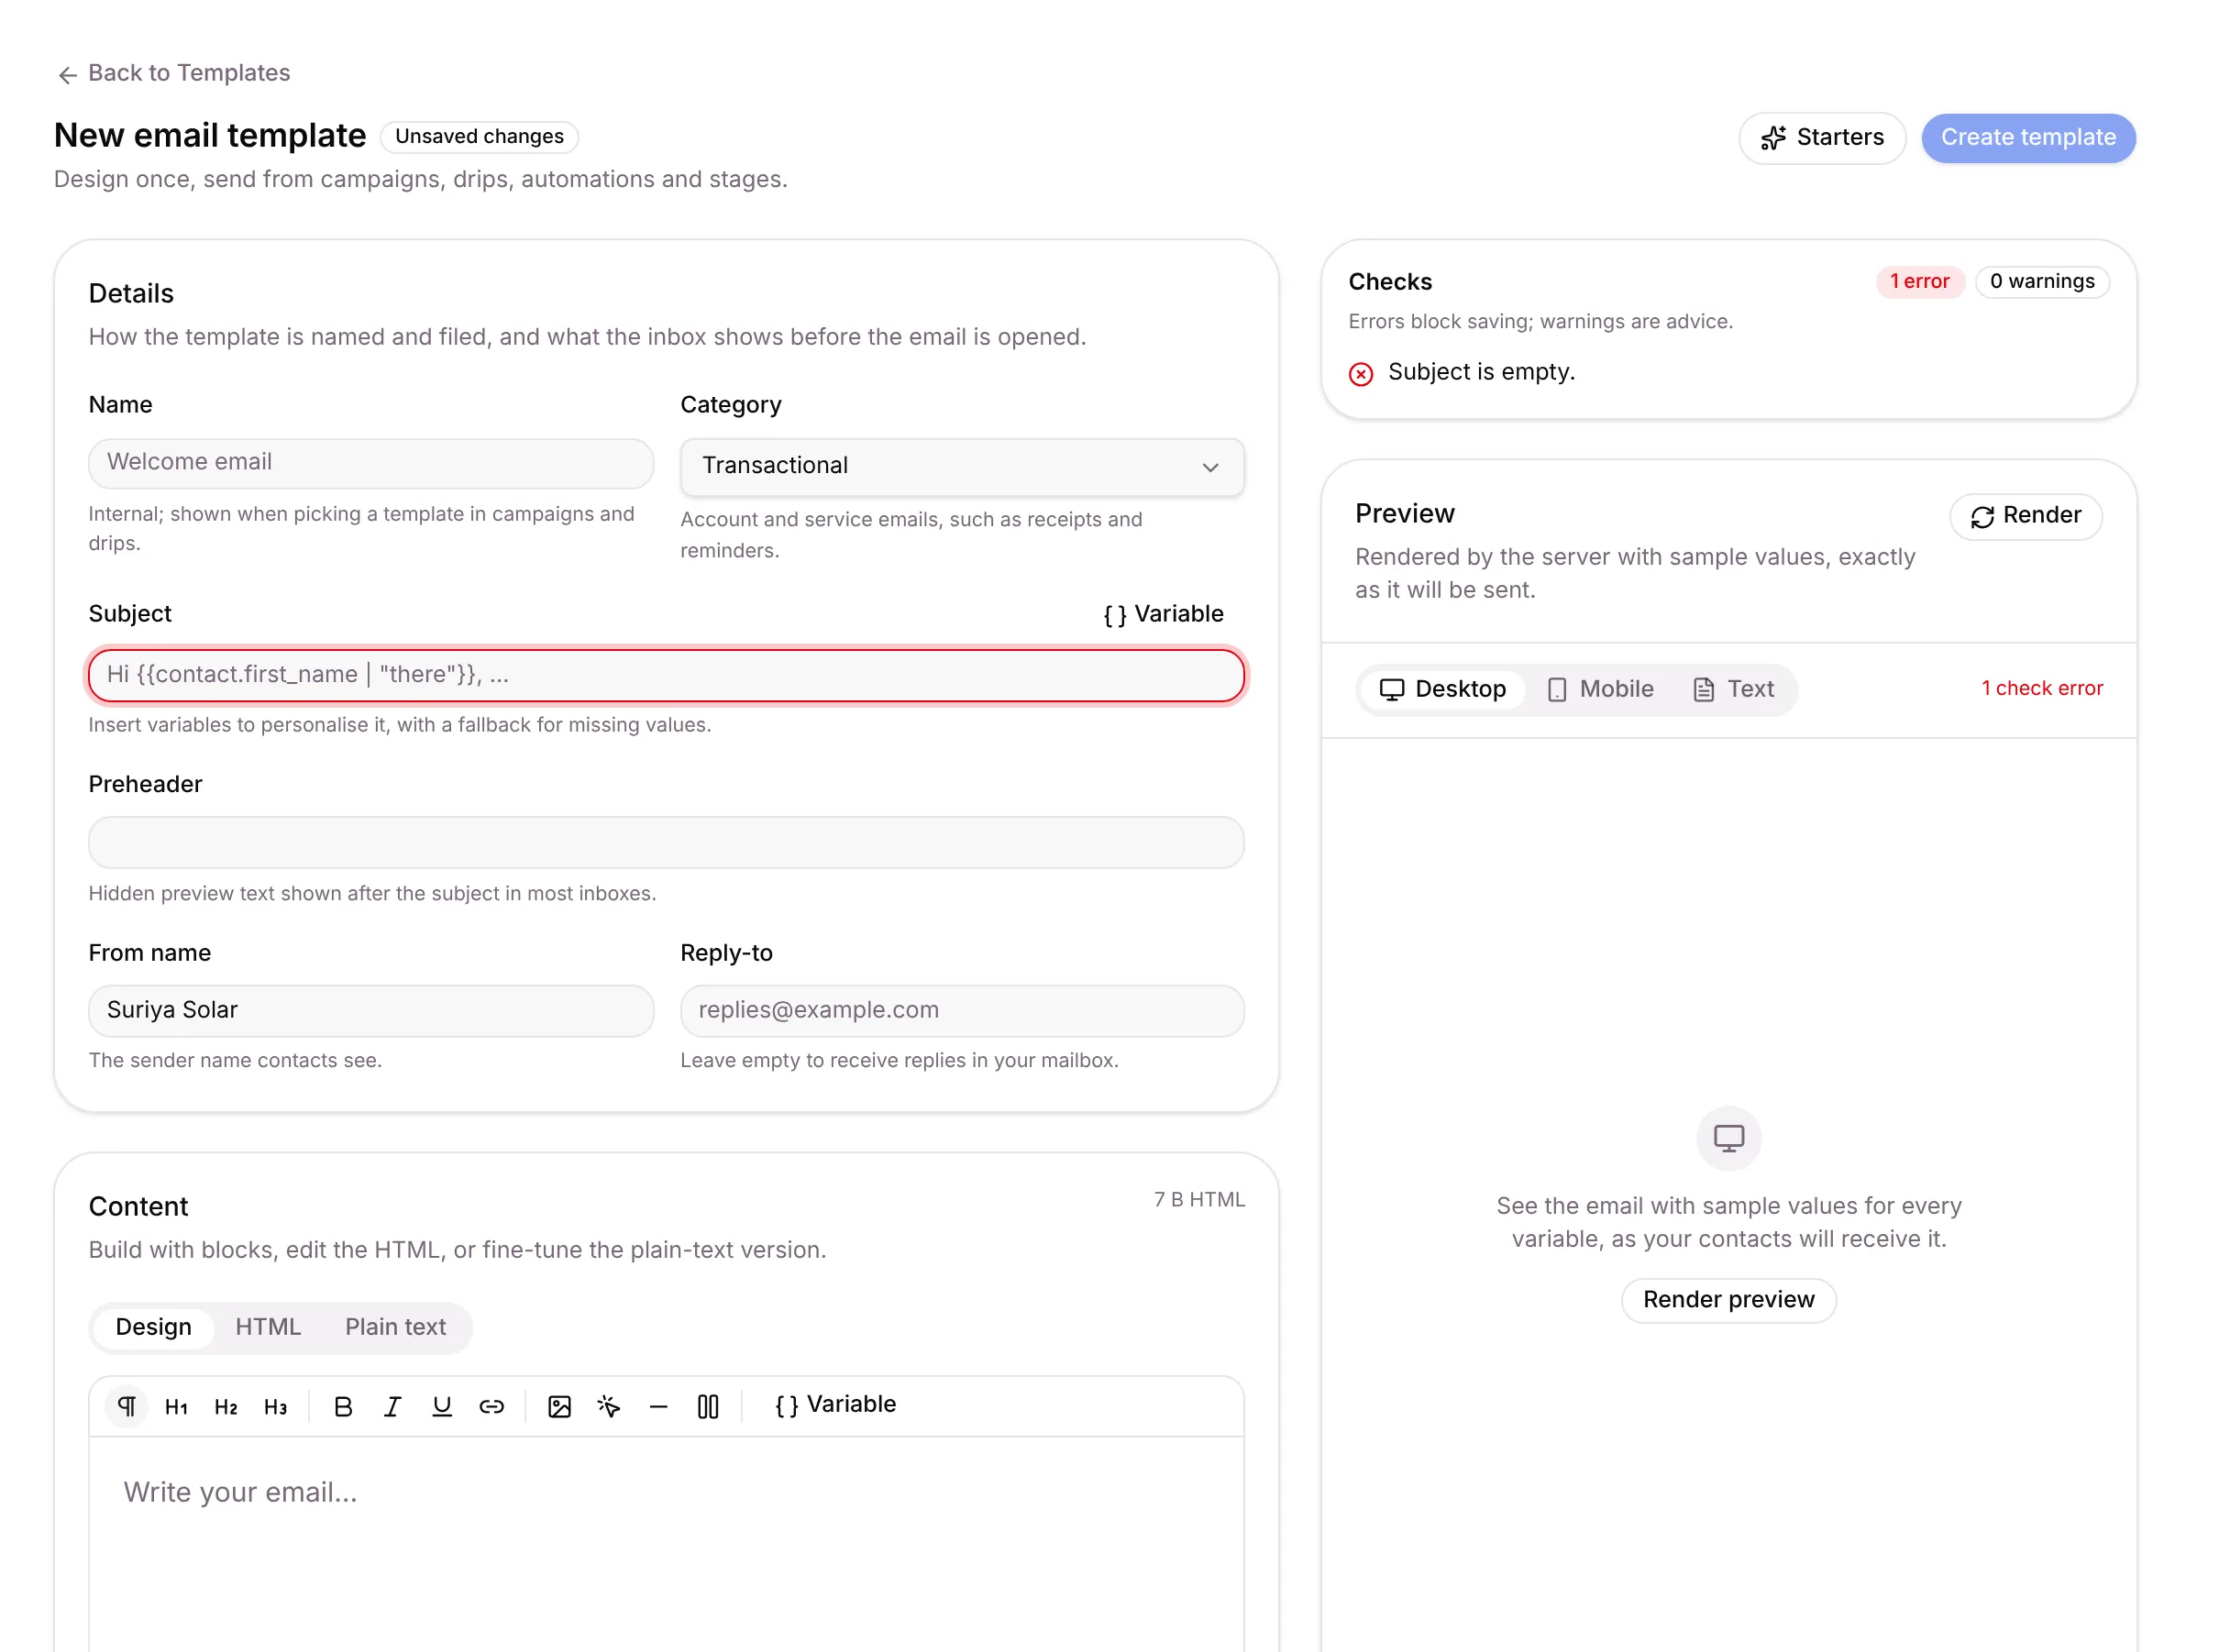Click the '7 B HTML' size label
The image size is (2219, 1652).
coord(1199,1200)
